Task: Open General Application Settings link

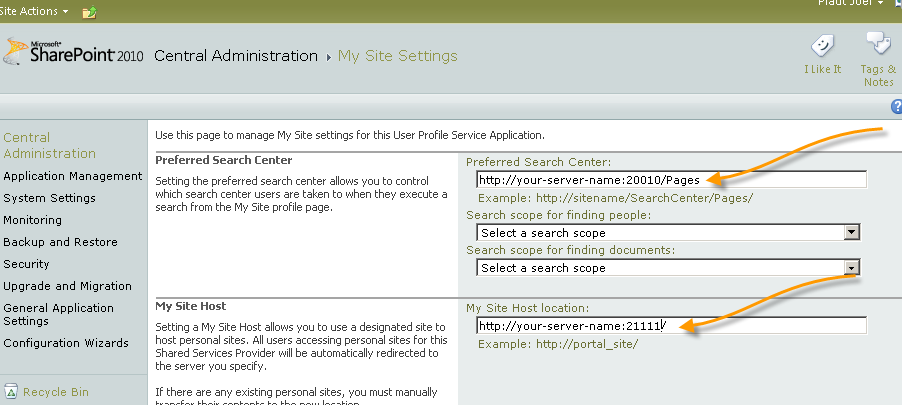Action: [x=58, y=314]
